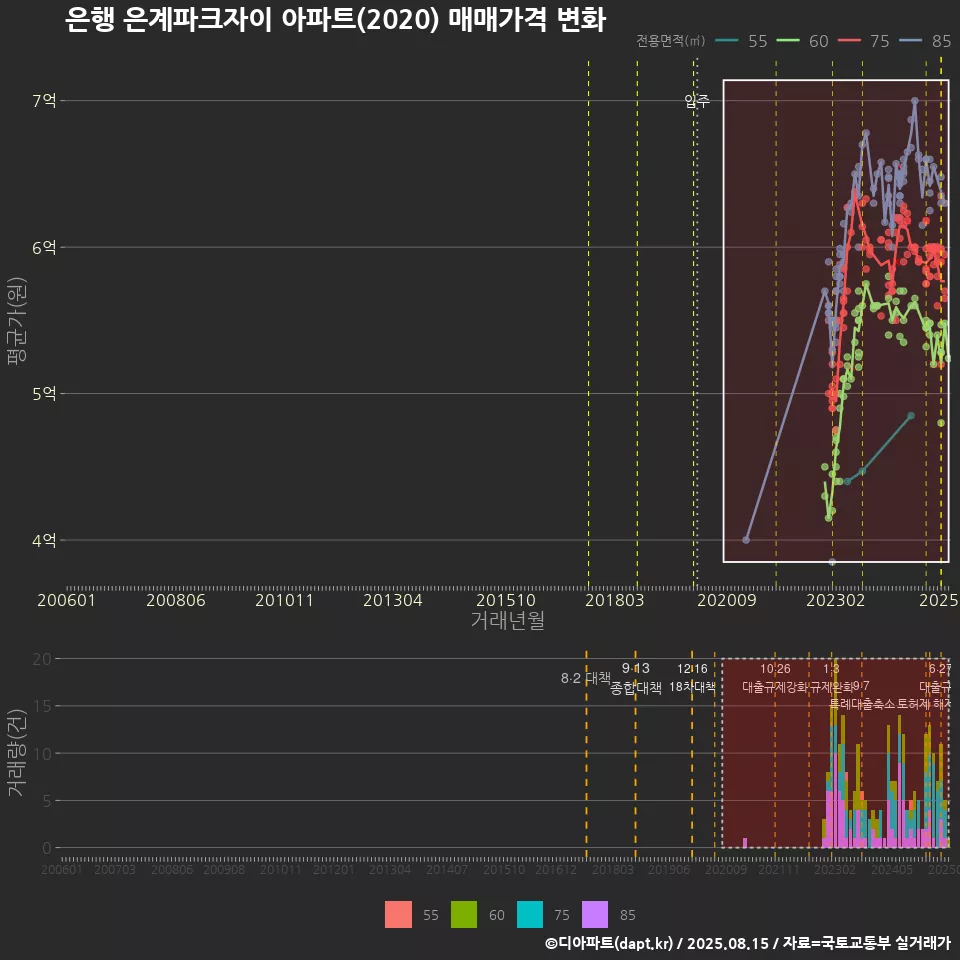Click the 200601 label on price chart axis
Viewport: 960px width, 960px height.
coord(66,600)
